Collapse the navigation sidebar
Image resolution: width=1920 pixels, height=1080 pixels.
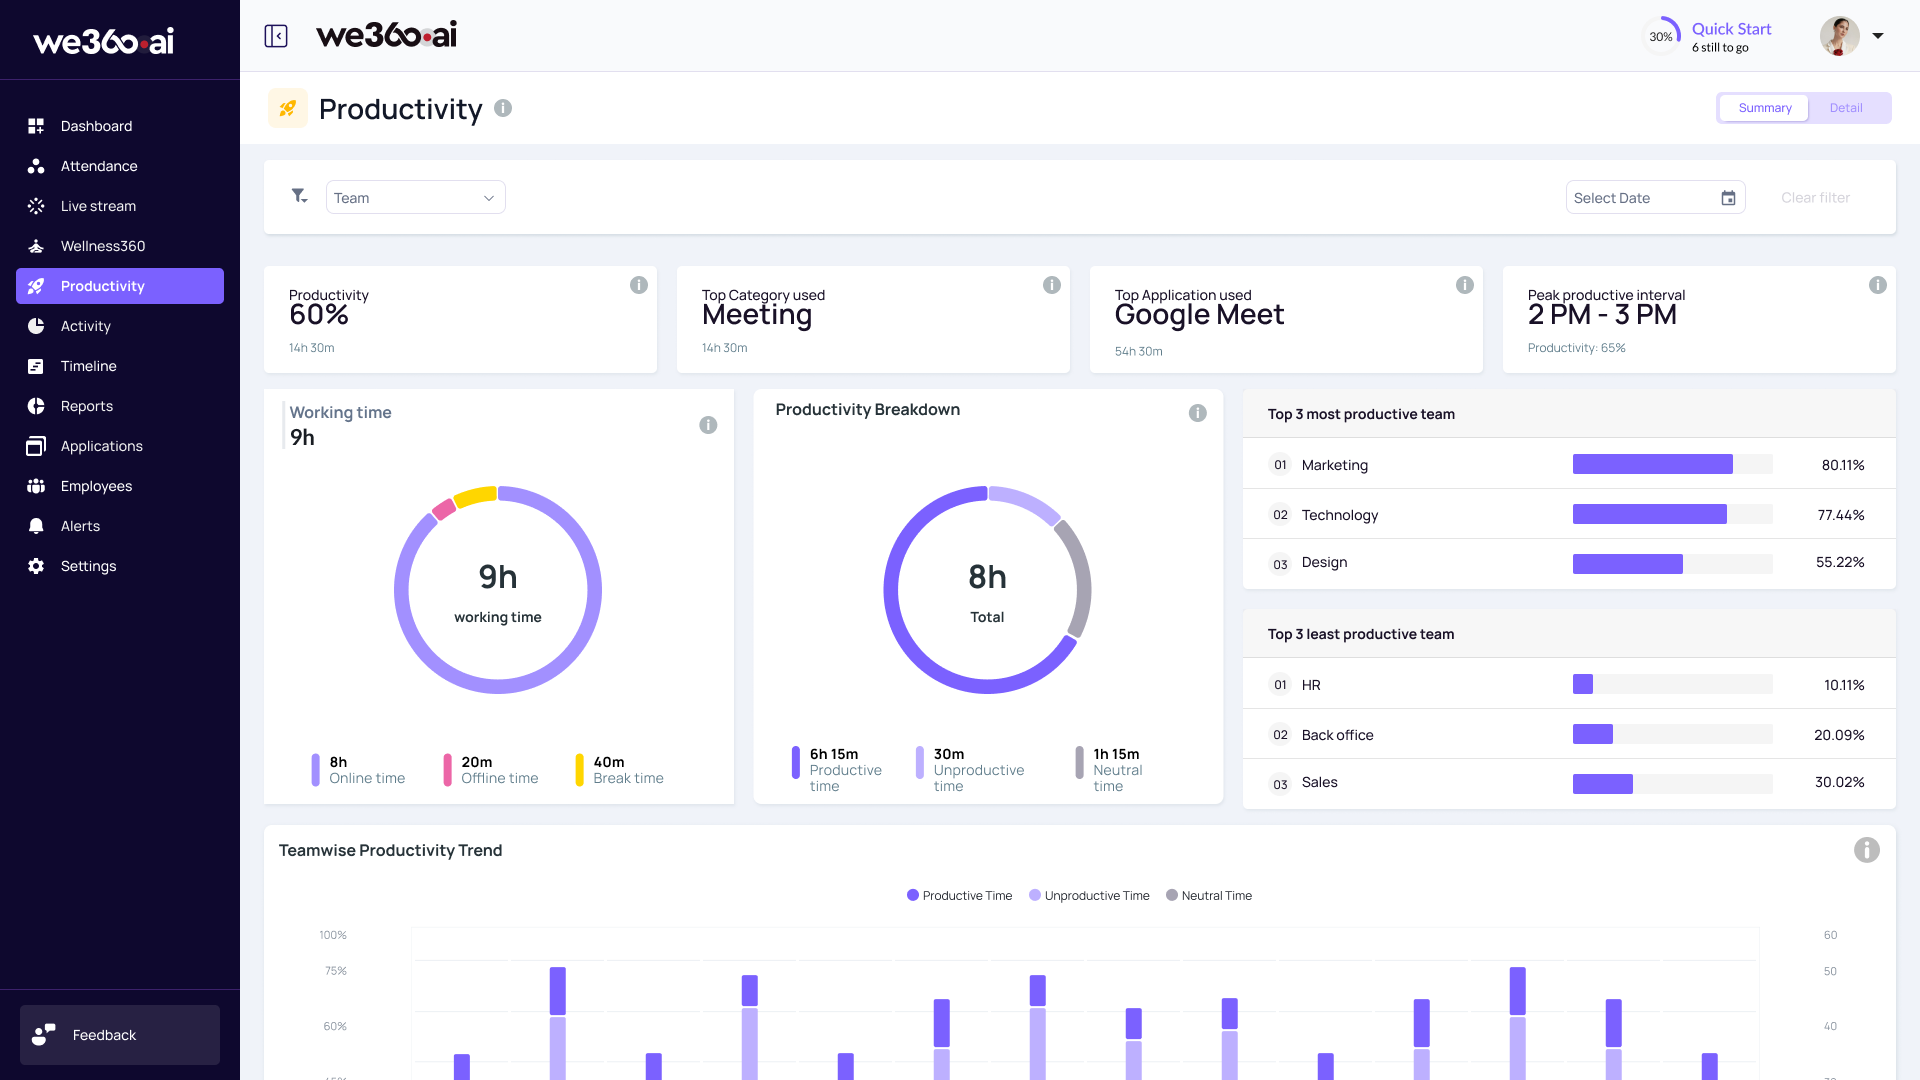[x=274, y=36]
